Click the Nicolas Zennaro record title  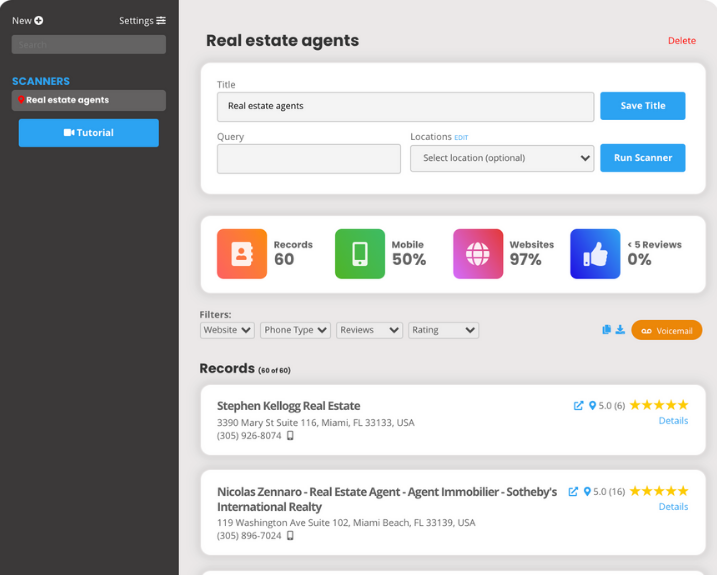tap(387, 499)
